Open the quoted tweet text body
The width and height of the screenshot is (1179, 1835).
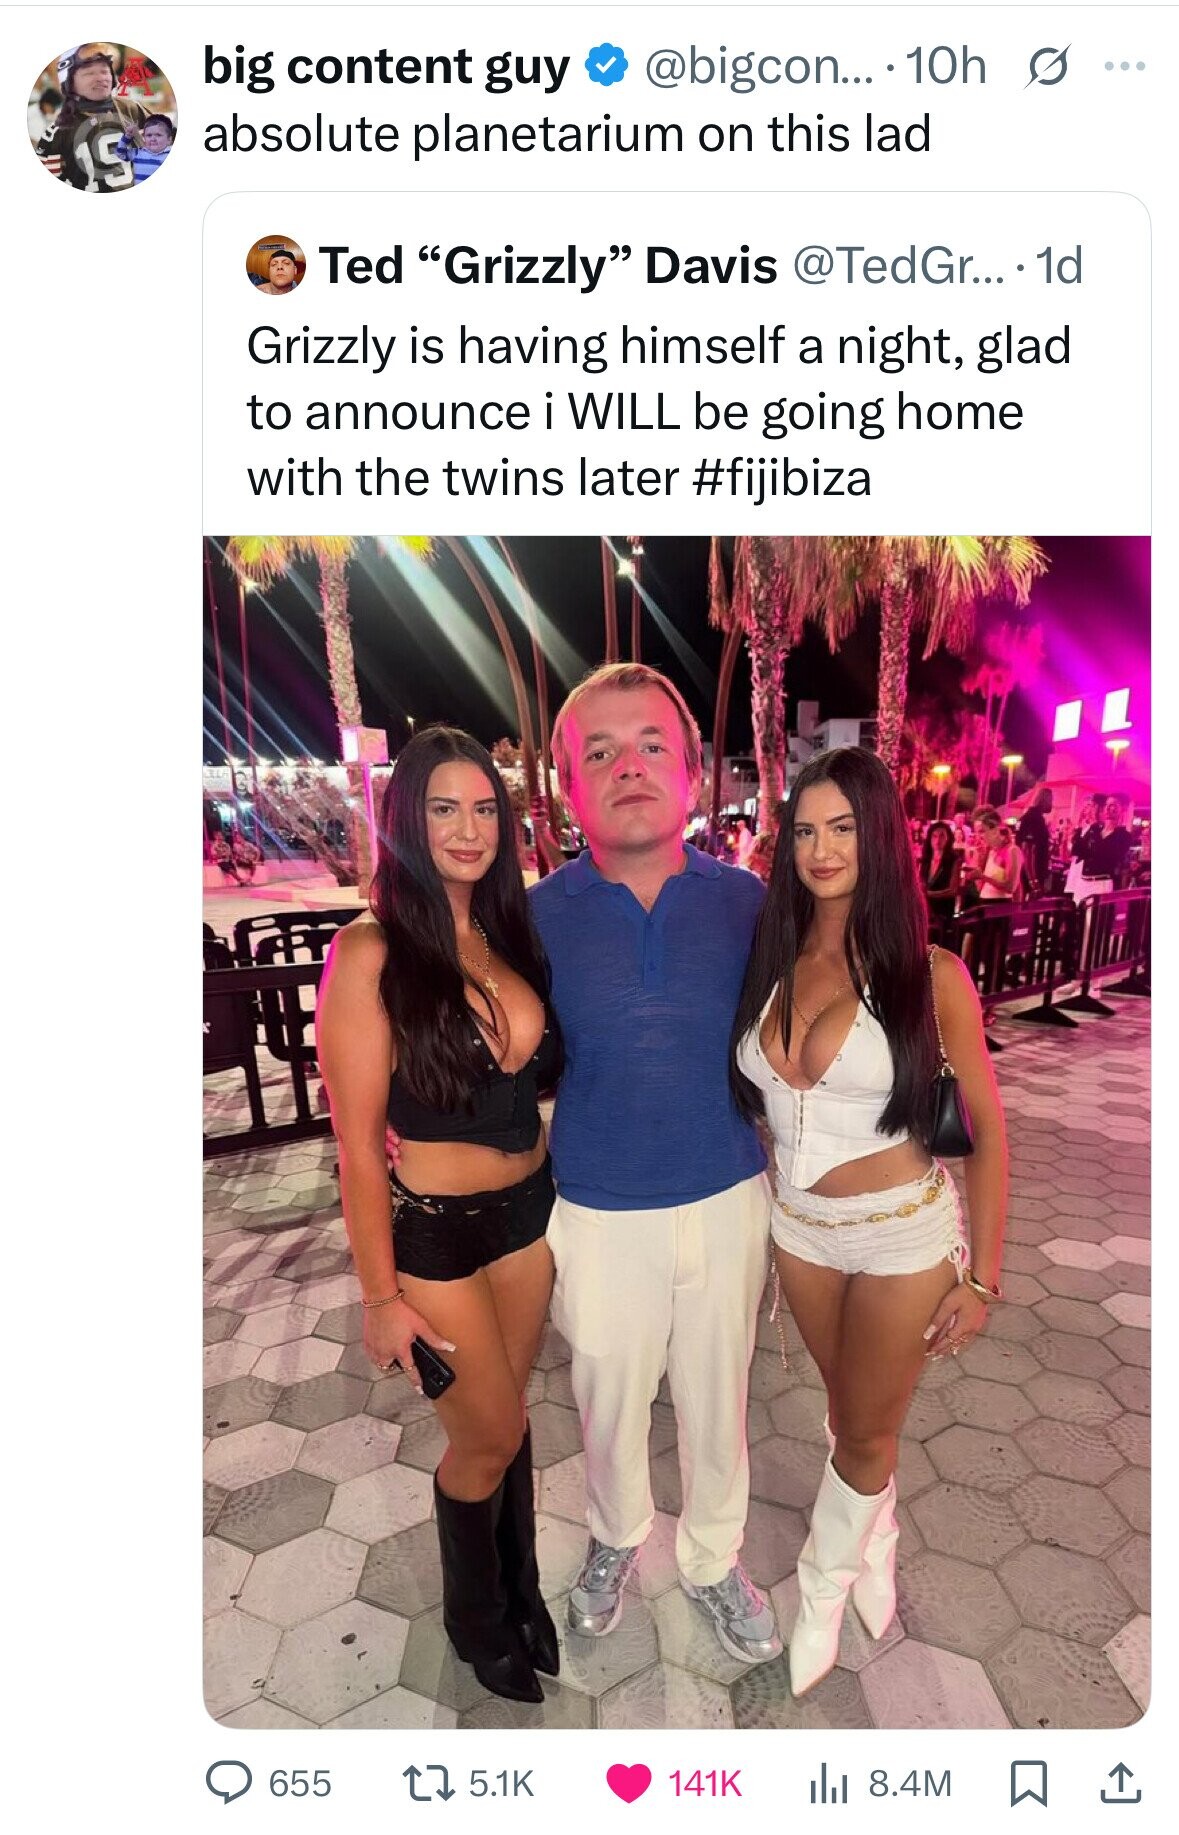[x=659, y=411]
